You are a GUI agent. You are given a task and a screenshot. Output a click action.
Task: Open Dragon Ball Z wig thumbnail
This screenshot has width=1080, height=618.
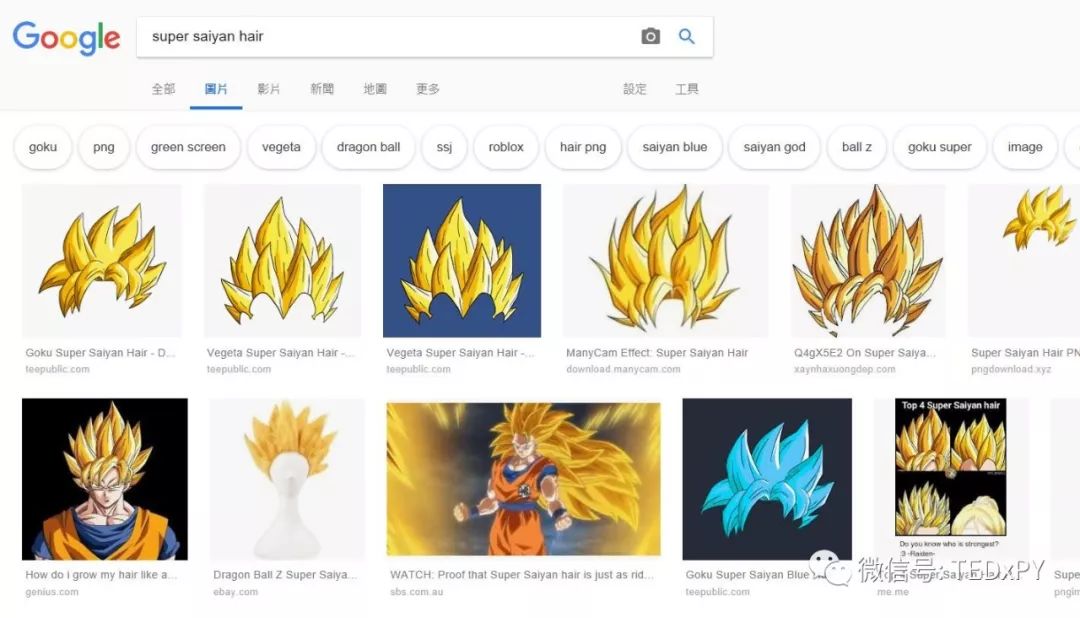(287, 479)
